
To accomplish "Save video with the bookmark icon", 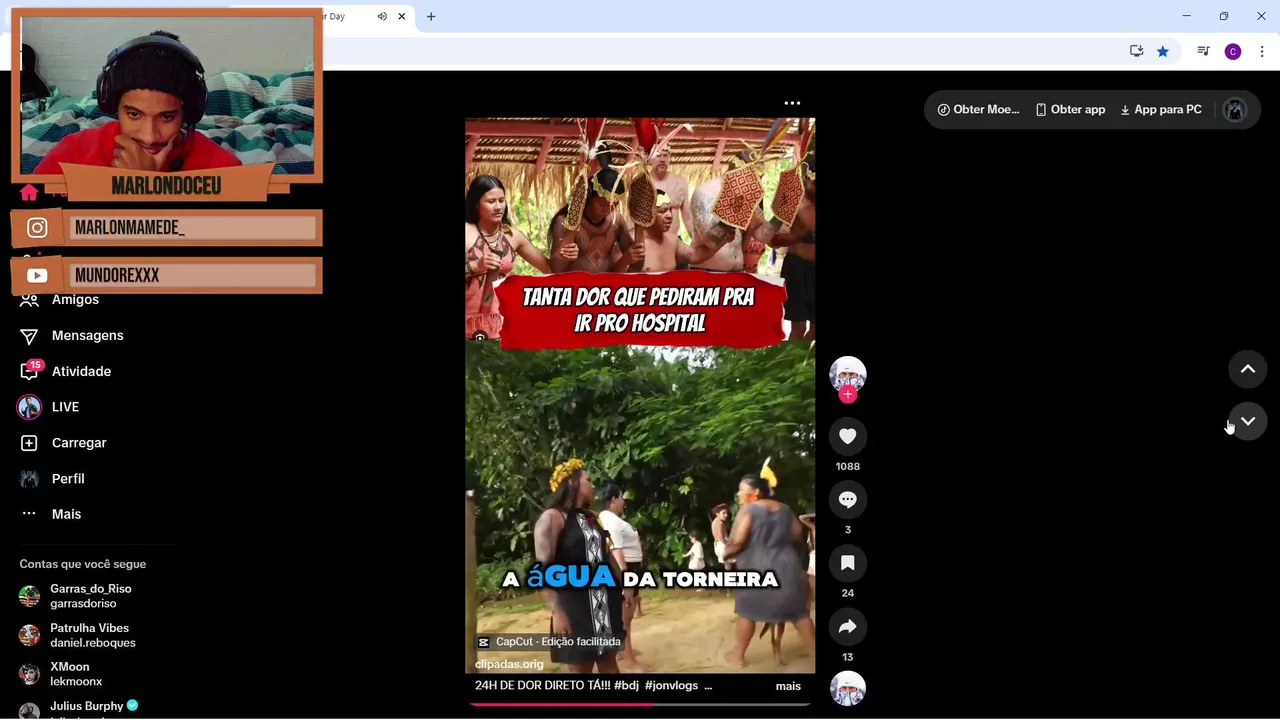I will click(848, 563).
